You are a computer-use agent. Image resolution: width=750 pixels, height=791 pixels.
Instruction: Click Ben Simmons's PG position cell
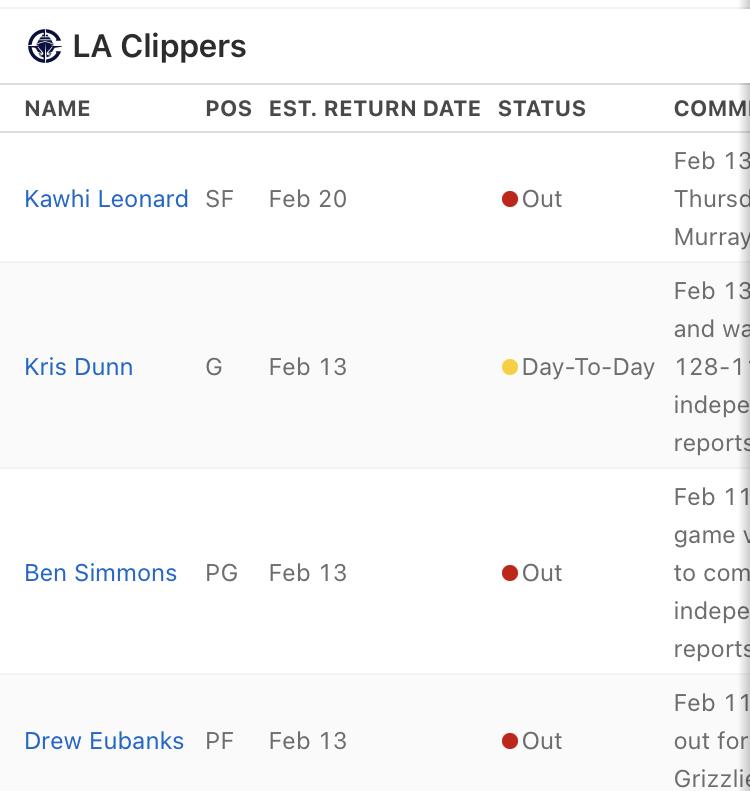pyautogui.click(x=221, y=573)
